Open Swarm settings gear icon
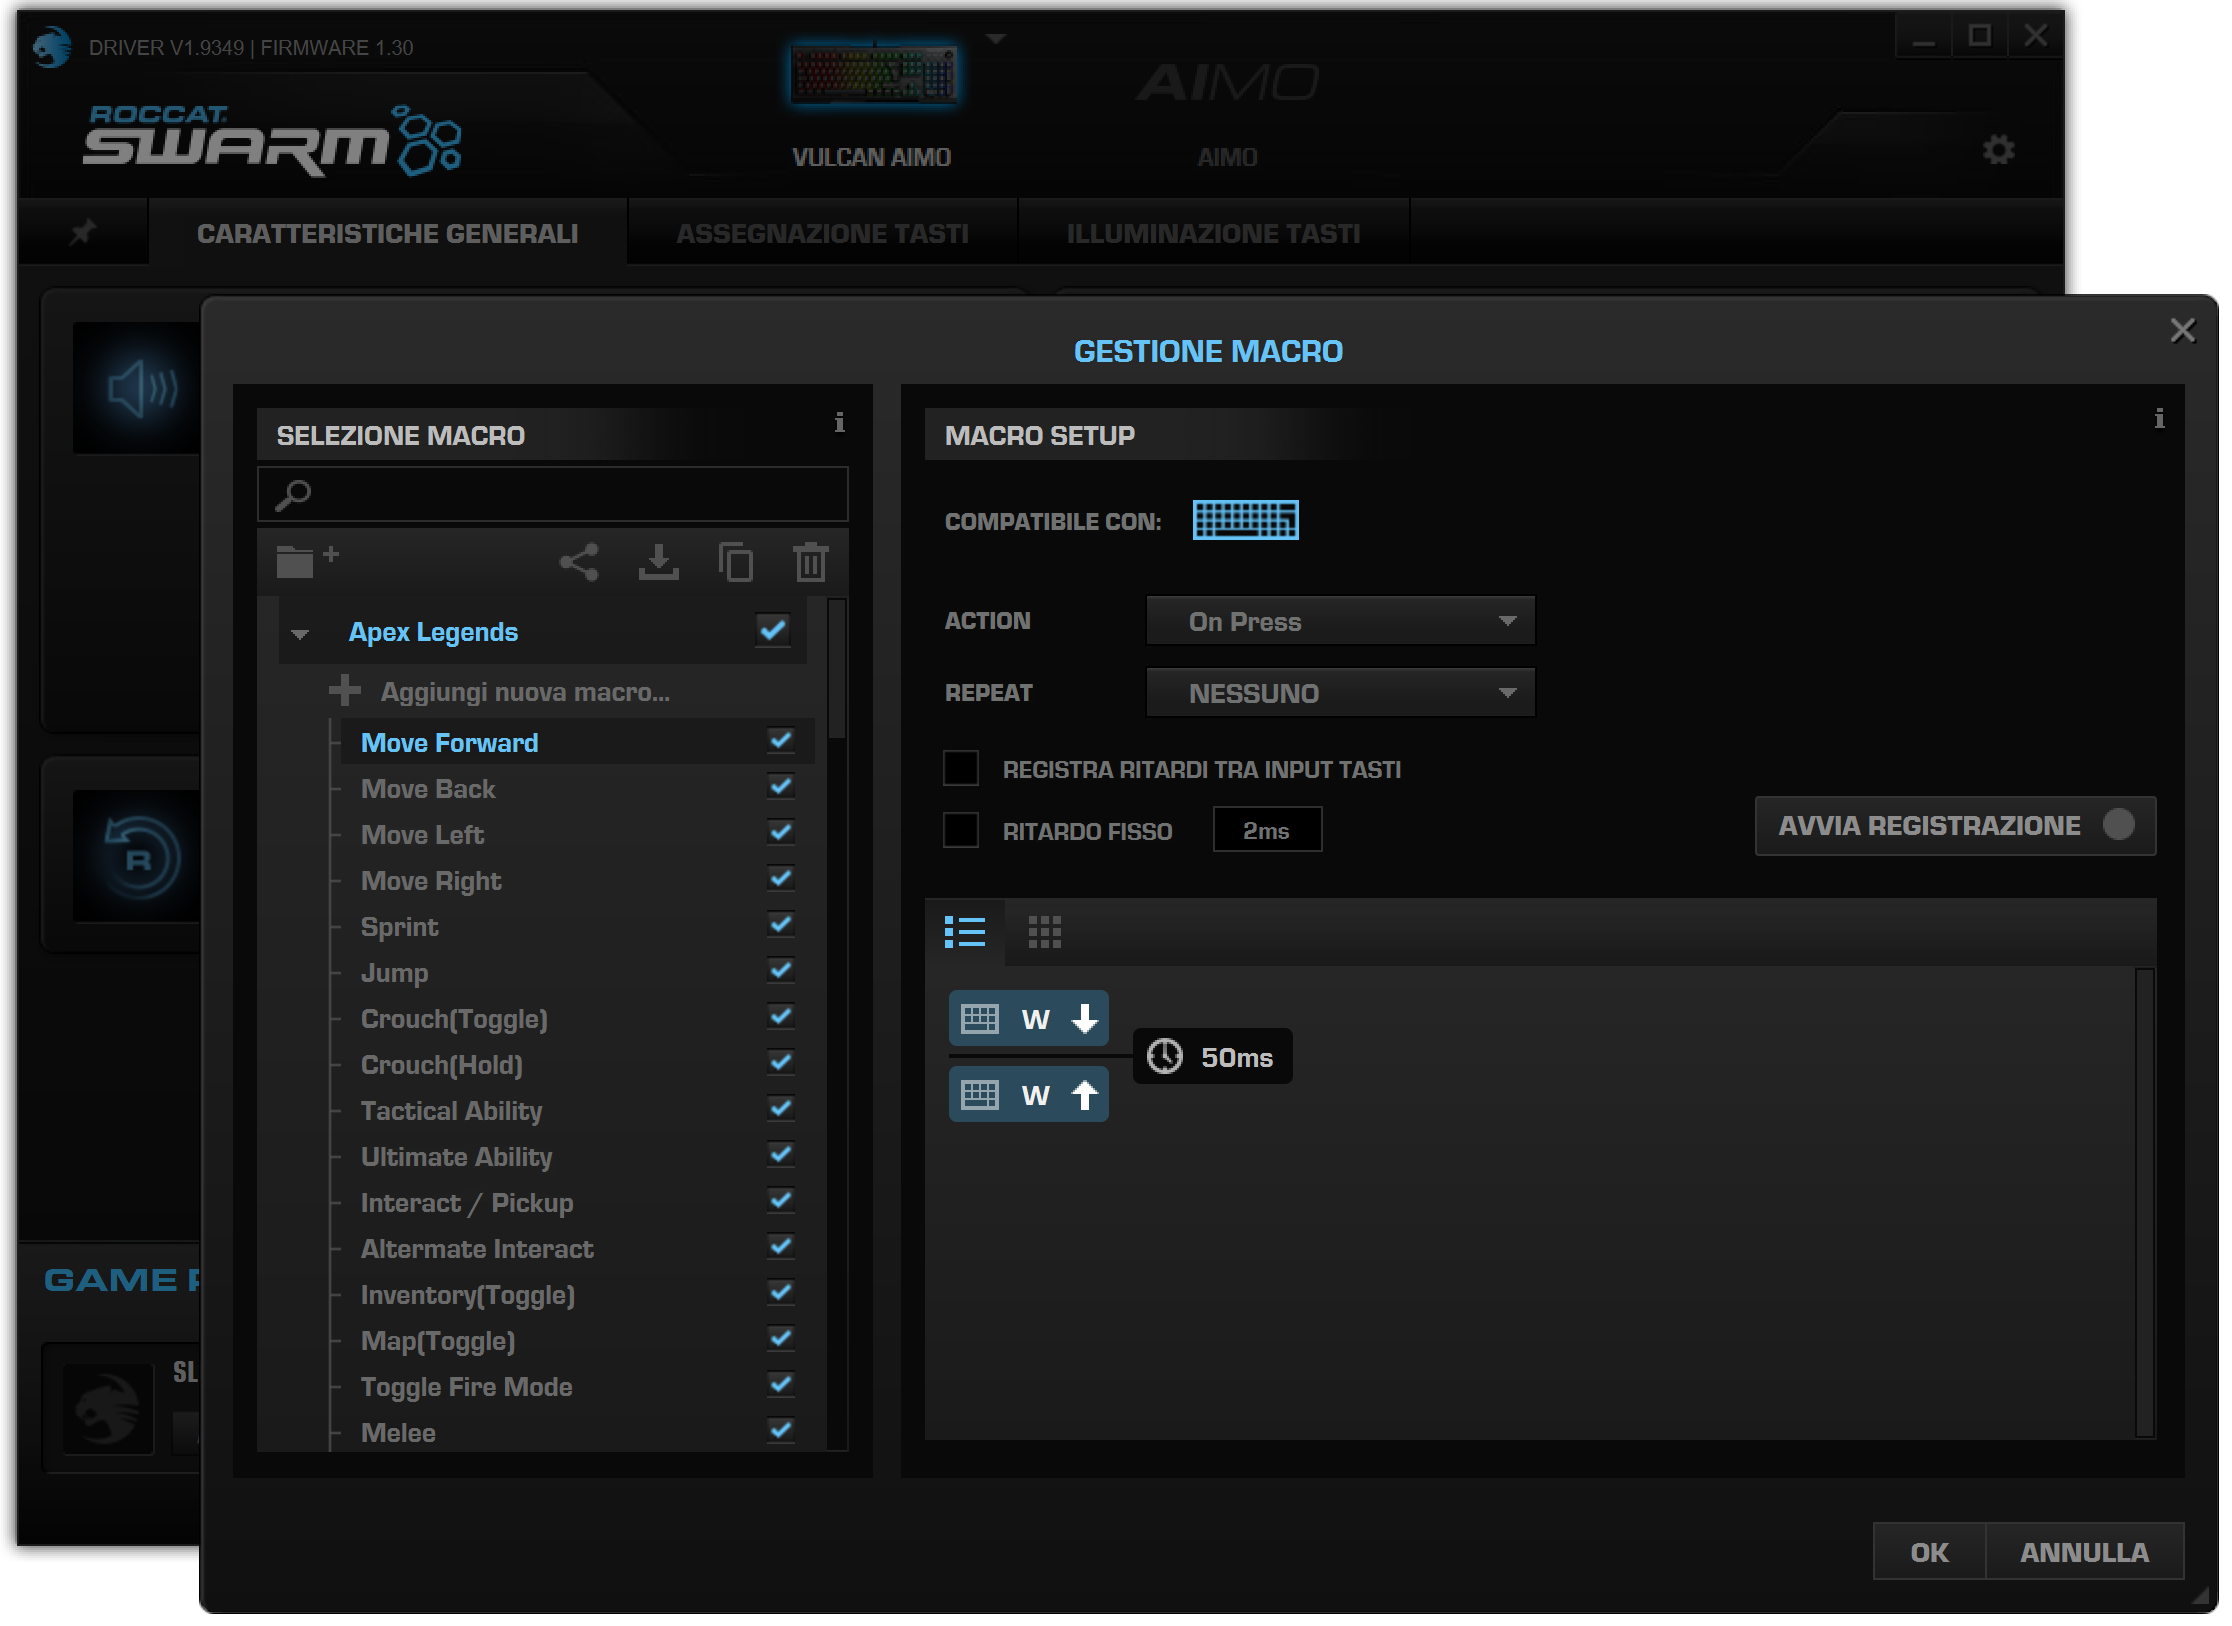The image size is (2232, 1626). (x=1998, y=150)
